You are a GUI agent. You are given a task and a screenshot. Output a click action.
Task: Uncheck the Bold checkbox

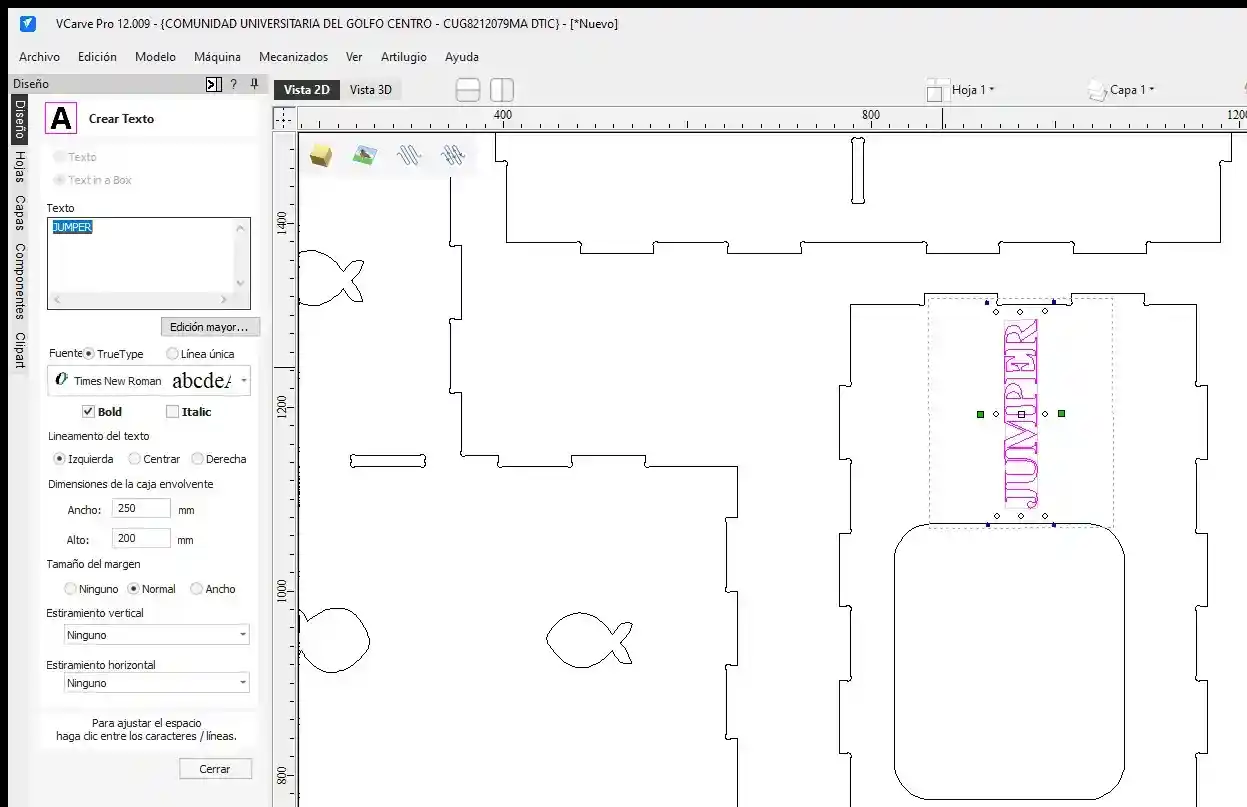[88, 411]
